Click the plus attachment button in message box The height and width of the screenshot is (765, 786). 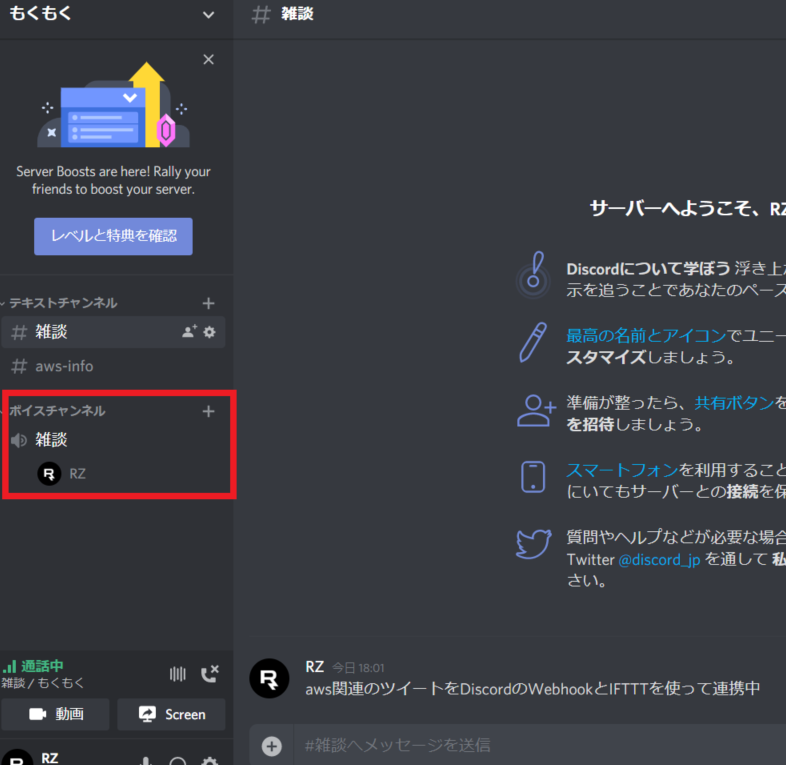pyautogui.click(x=272, y=746)
